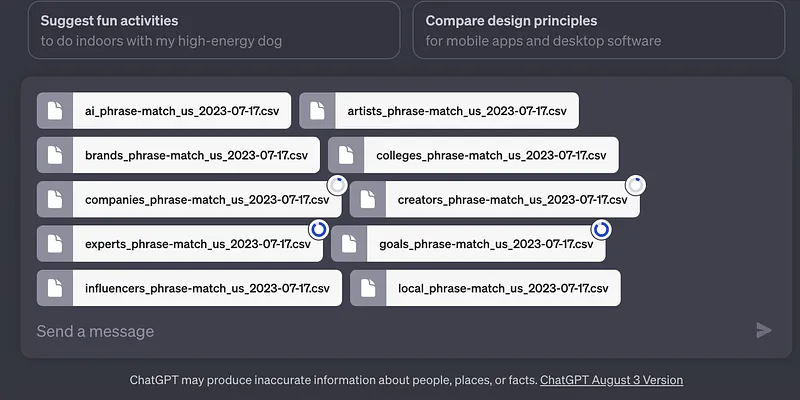Click creators_phrase-match_us_2023-07-17.csv file name

(513, 200)
